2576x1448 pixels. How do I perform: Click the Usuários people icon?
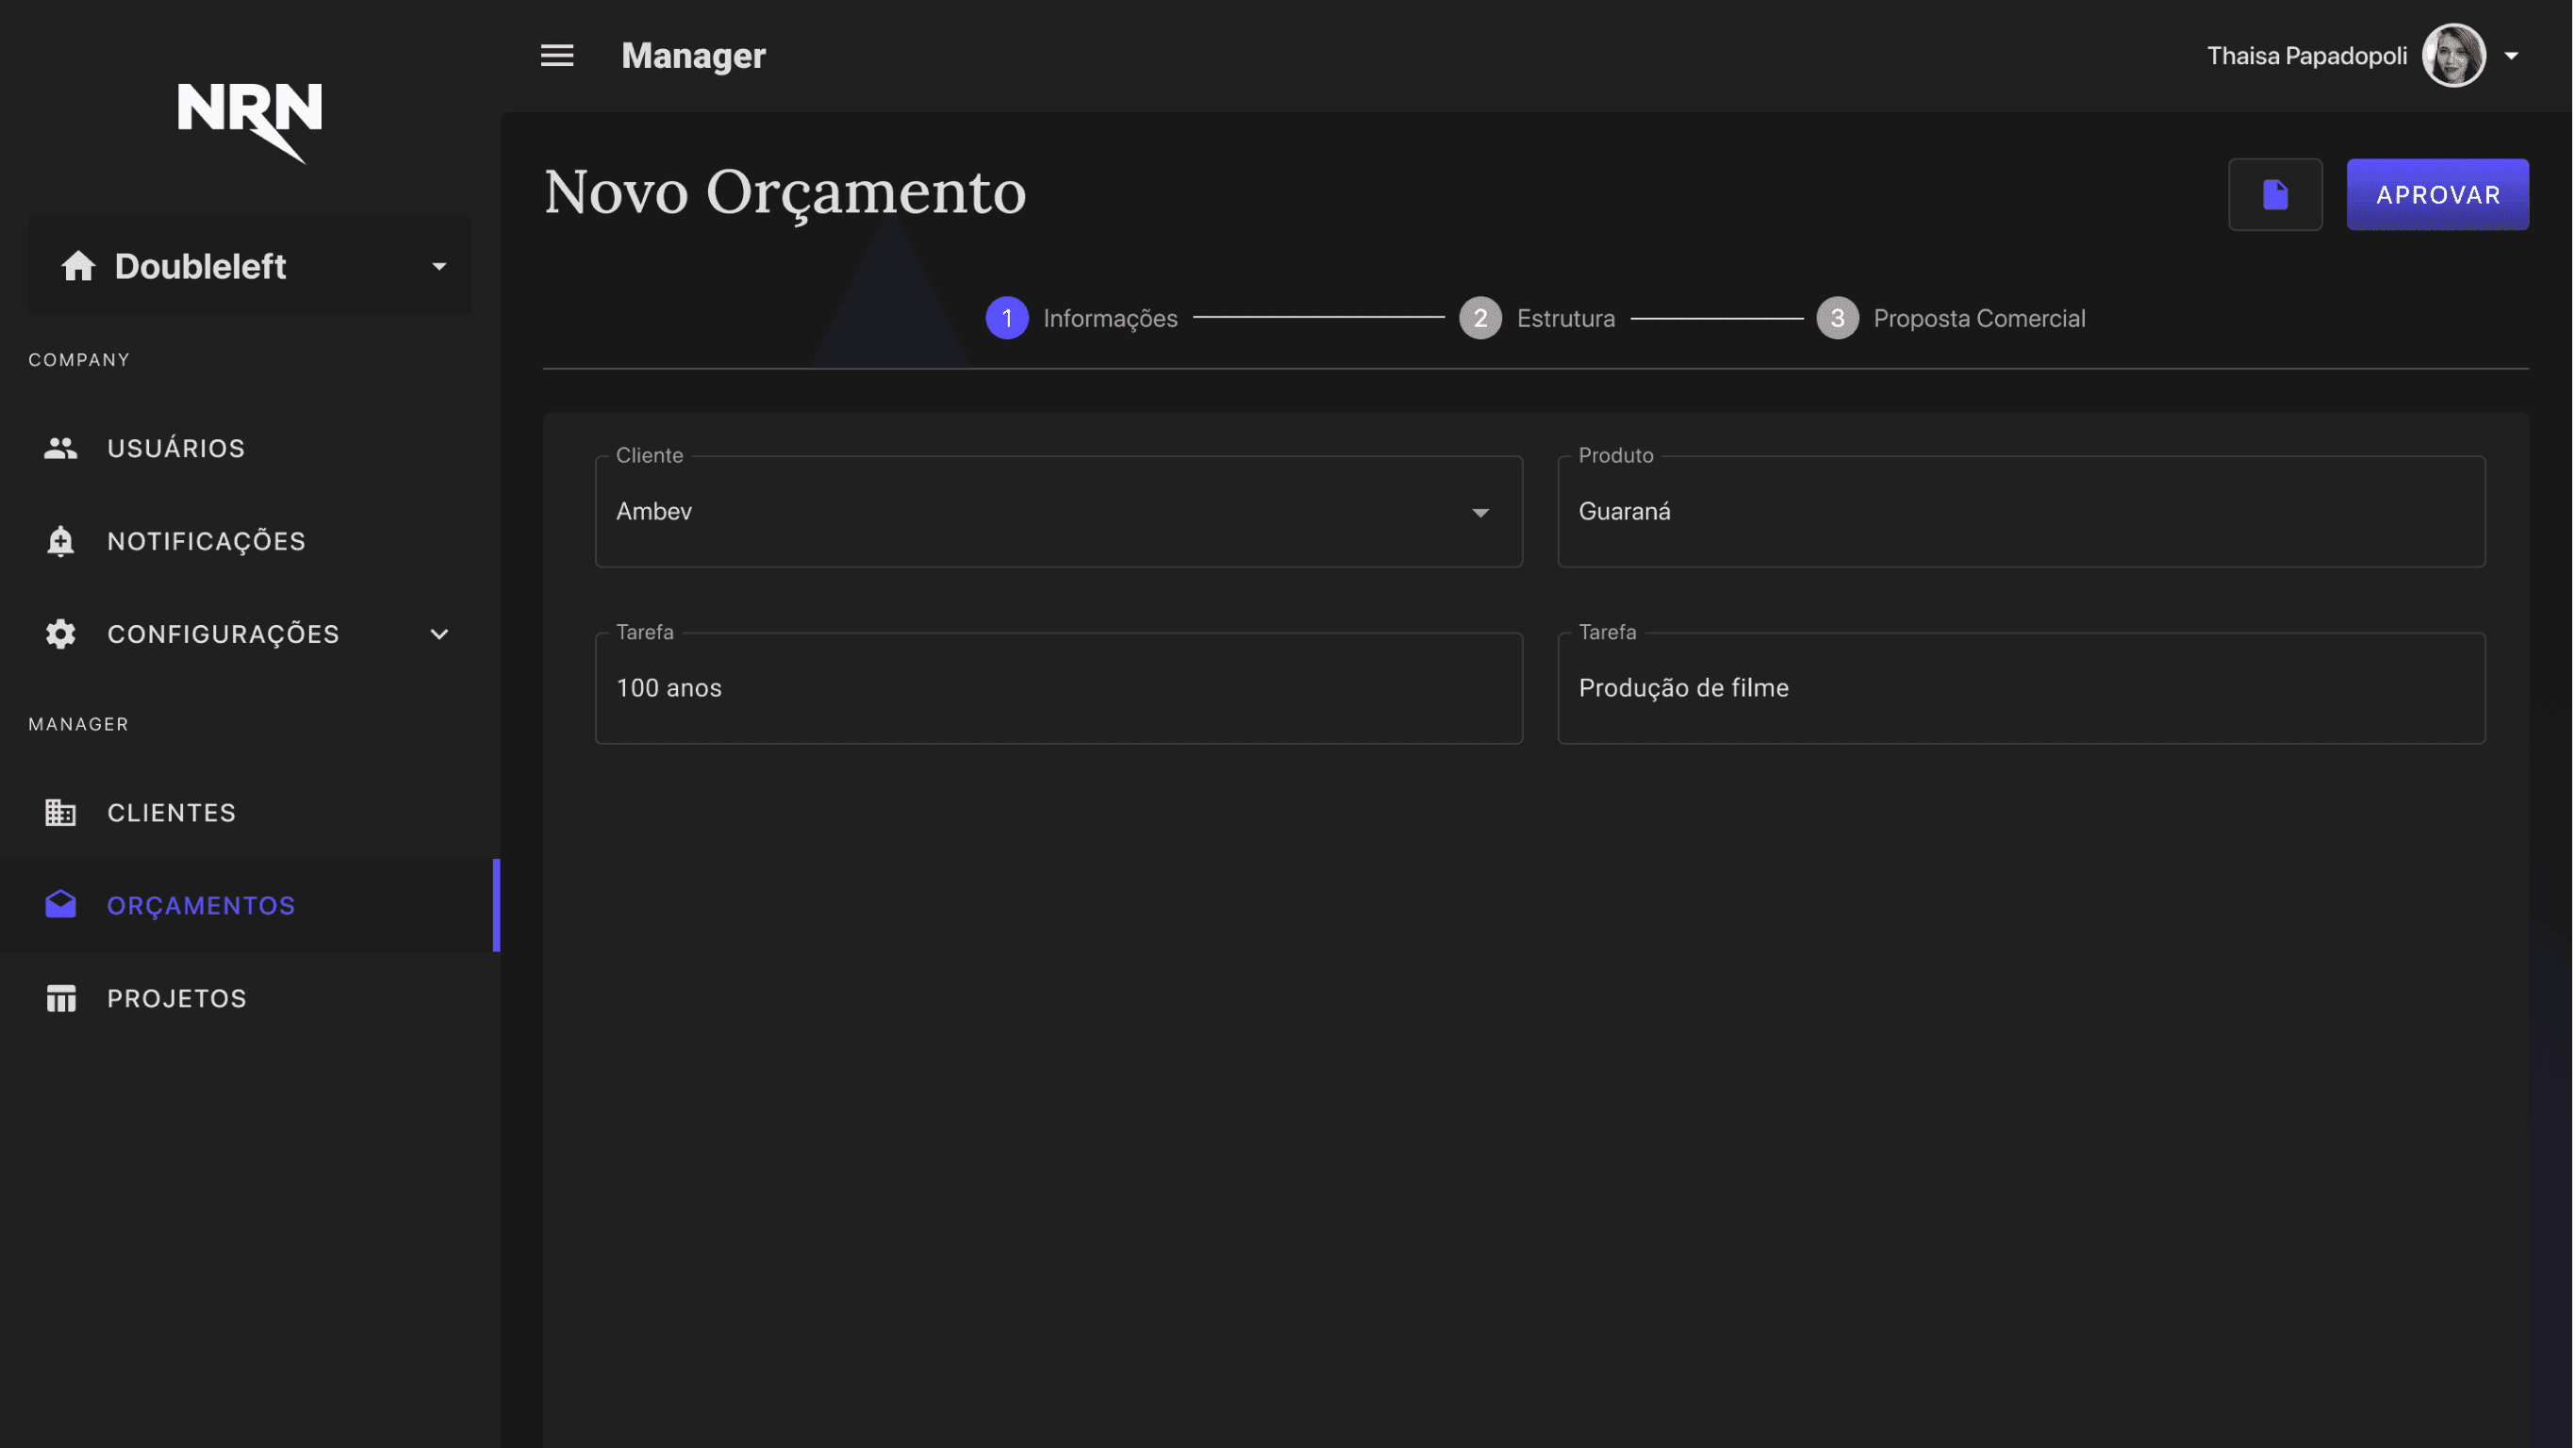[x=61, y=448]
